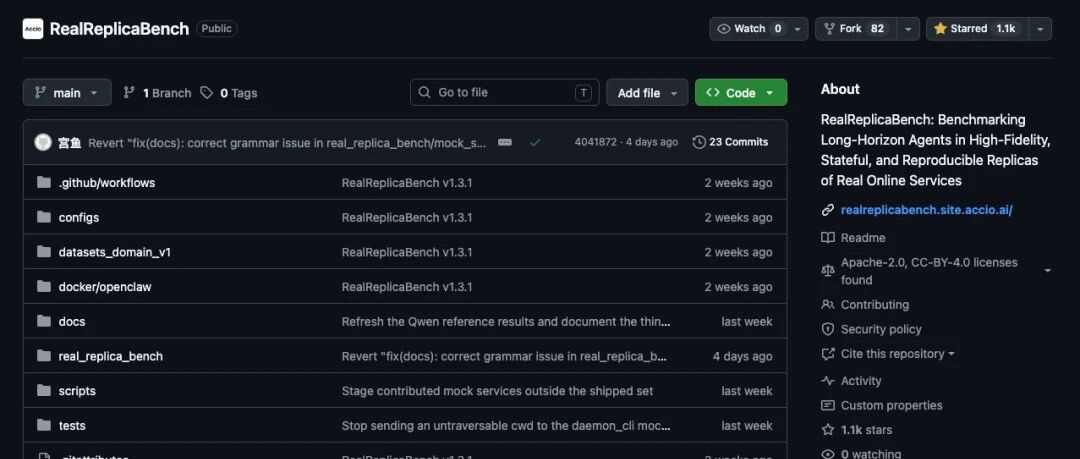Viewport: 1080px width, 459px height.
Task: Jump to the Readme sidebar link
Action: tap(863, 238)
